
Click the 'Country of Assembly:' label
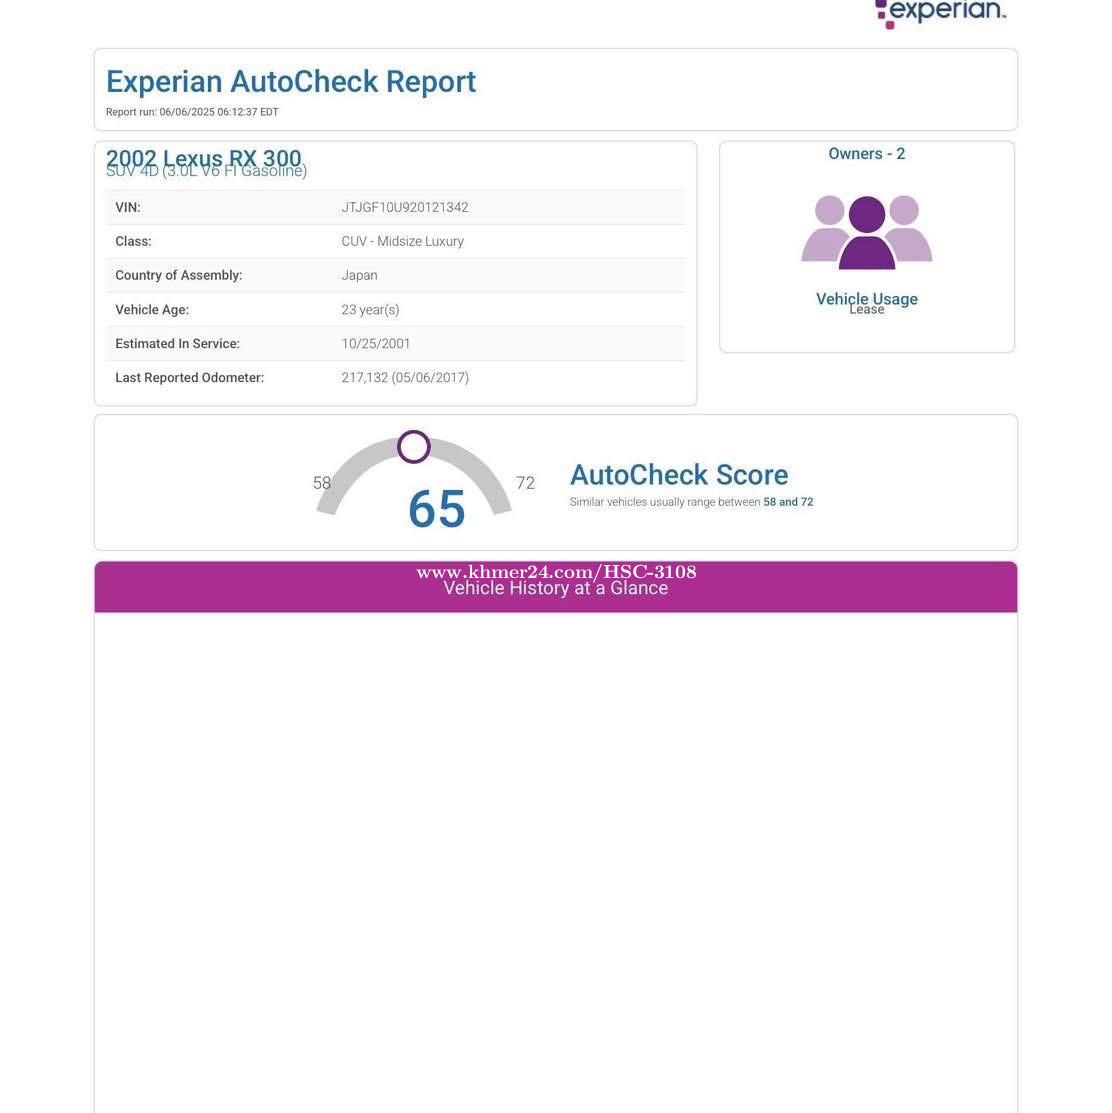tap(179, 275)
